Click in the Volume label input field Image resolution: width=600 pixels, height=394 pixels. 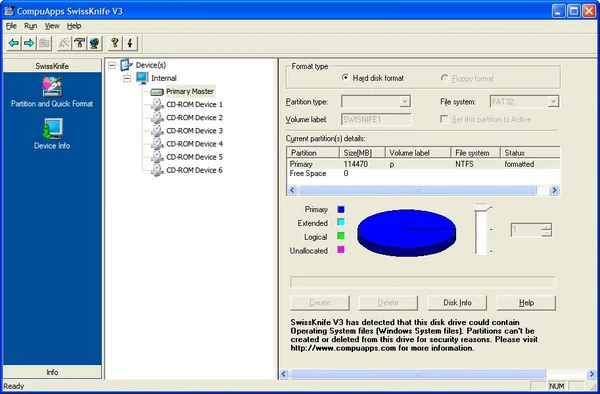pyautogui.click(x=376, y=119)
